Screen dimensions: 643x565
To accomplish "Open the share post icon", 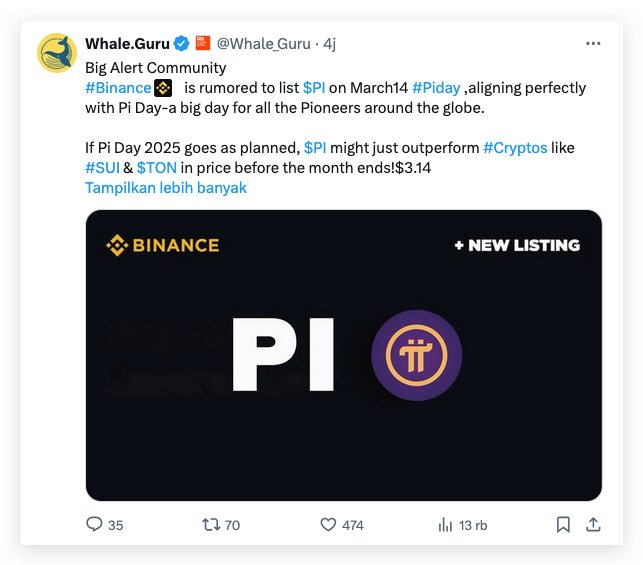I will (x=592, y=524).
